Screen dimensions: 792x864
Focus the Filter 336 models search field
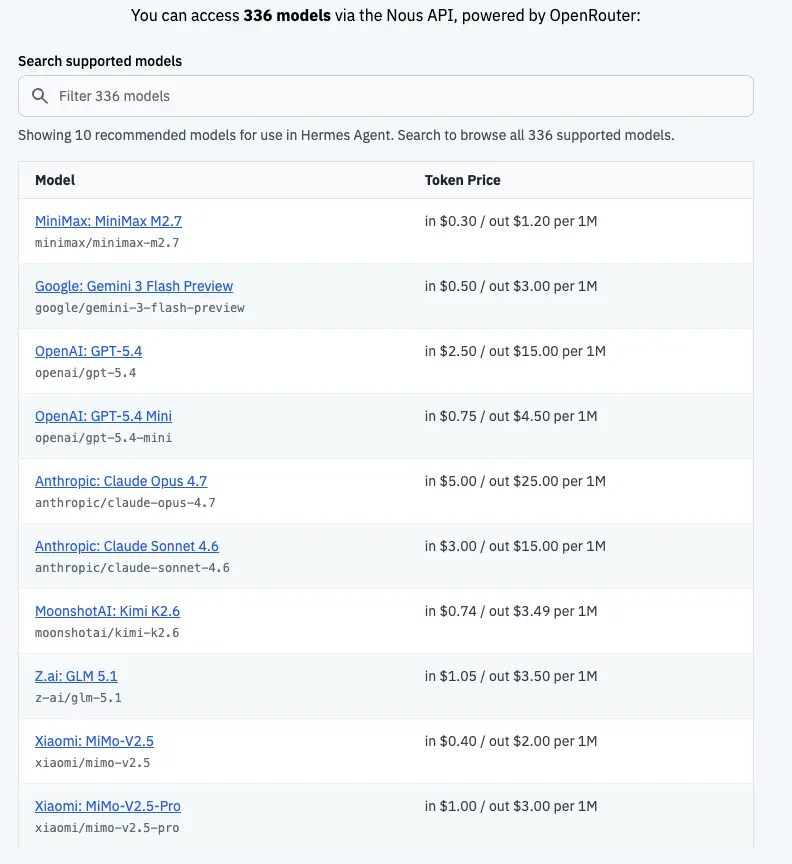pos(386,96)
